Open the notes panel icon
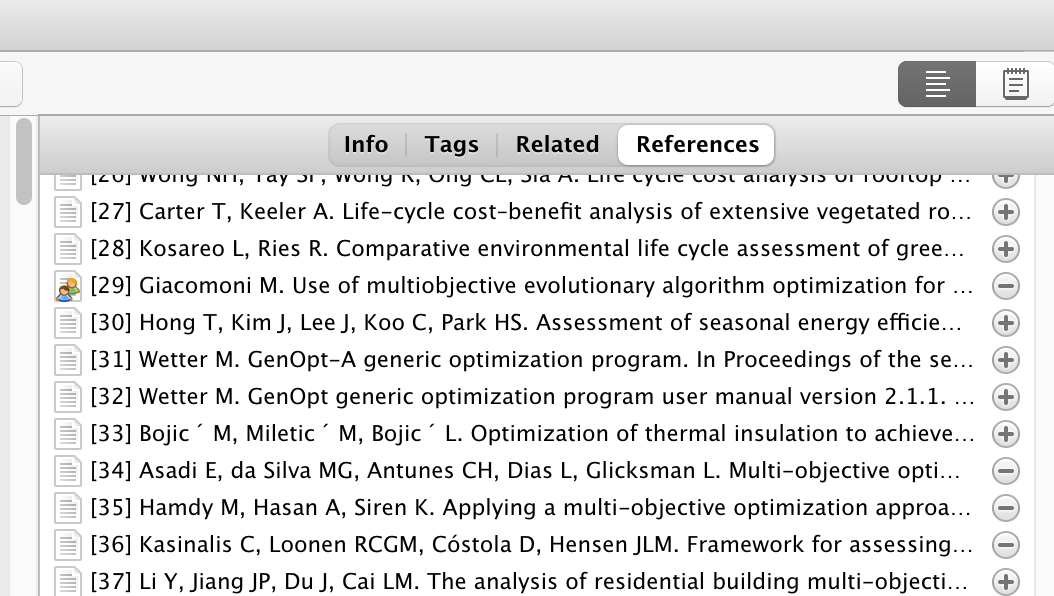Image resolution: width=1054 pixels, height=596 pixels. click(x=1015, y=84)
